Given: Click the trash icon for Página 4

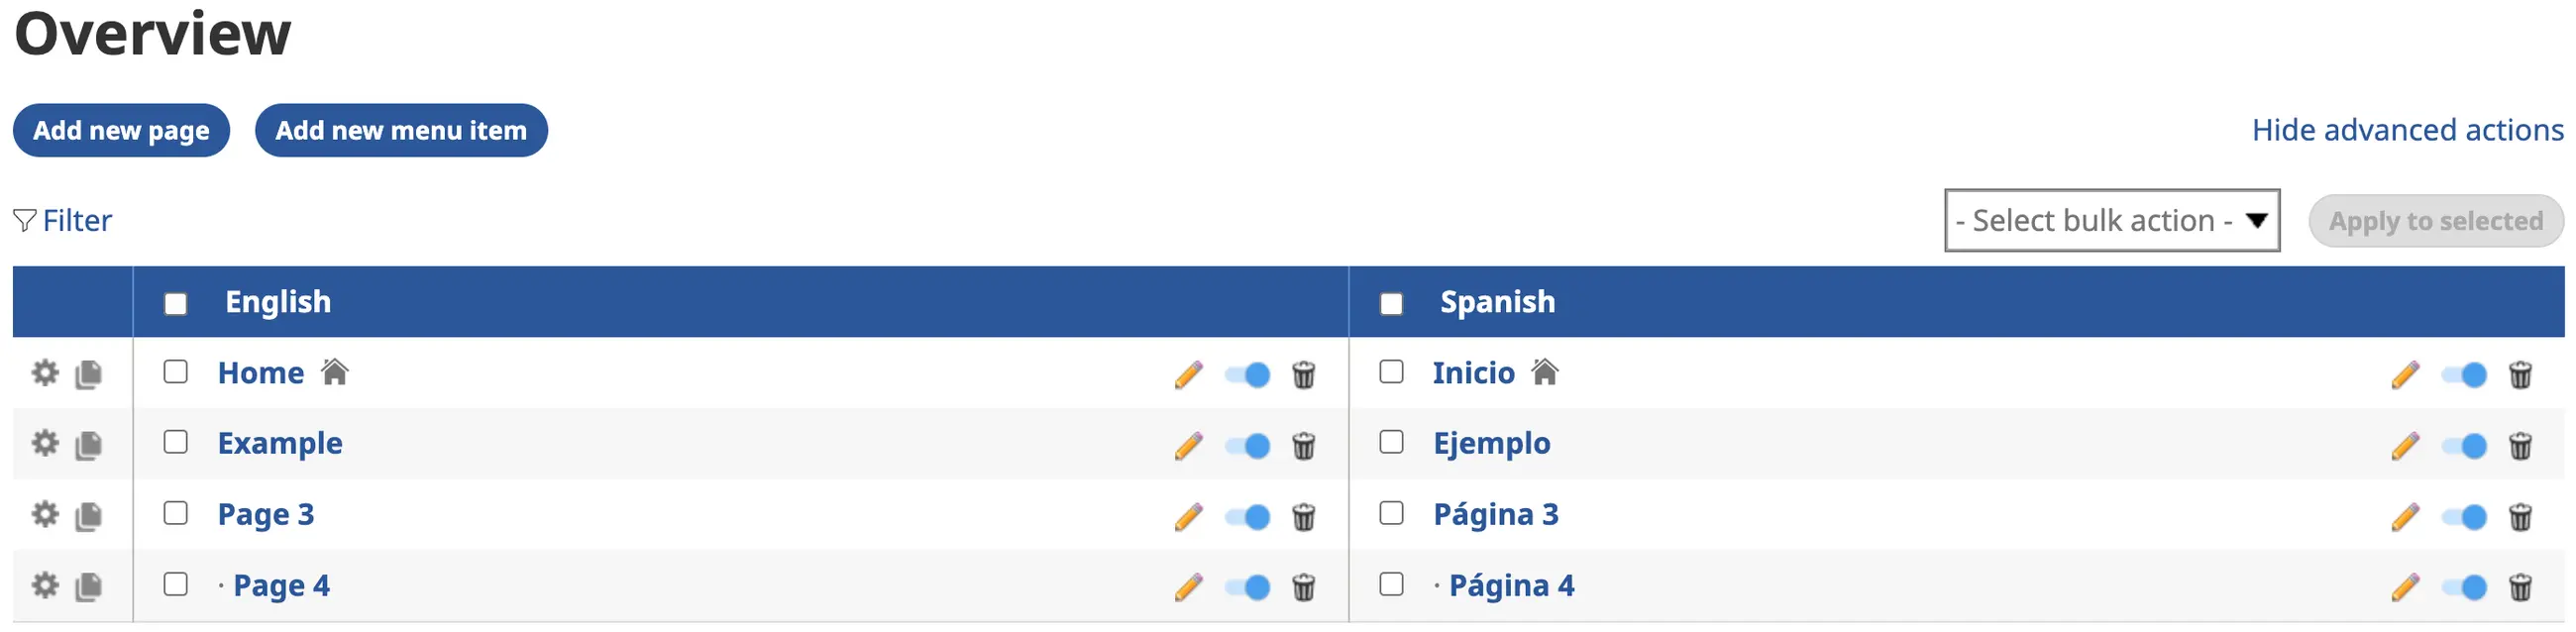Looking at the screenshot, I should pyautogui.click(x=2520, y=587).
